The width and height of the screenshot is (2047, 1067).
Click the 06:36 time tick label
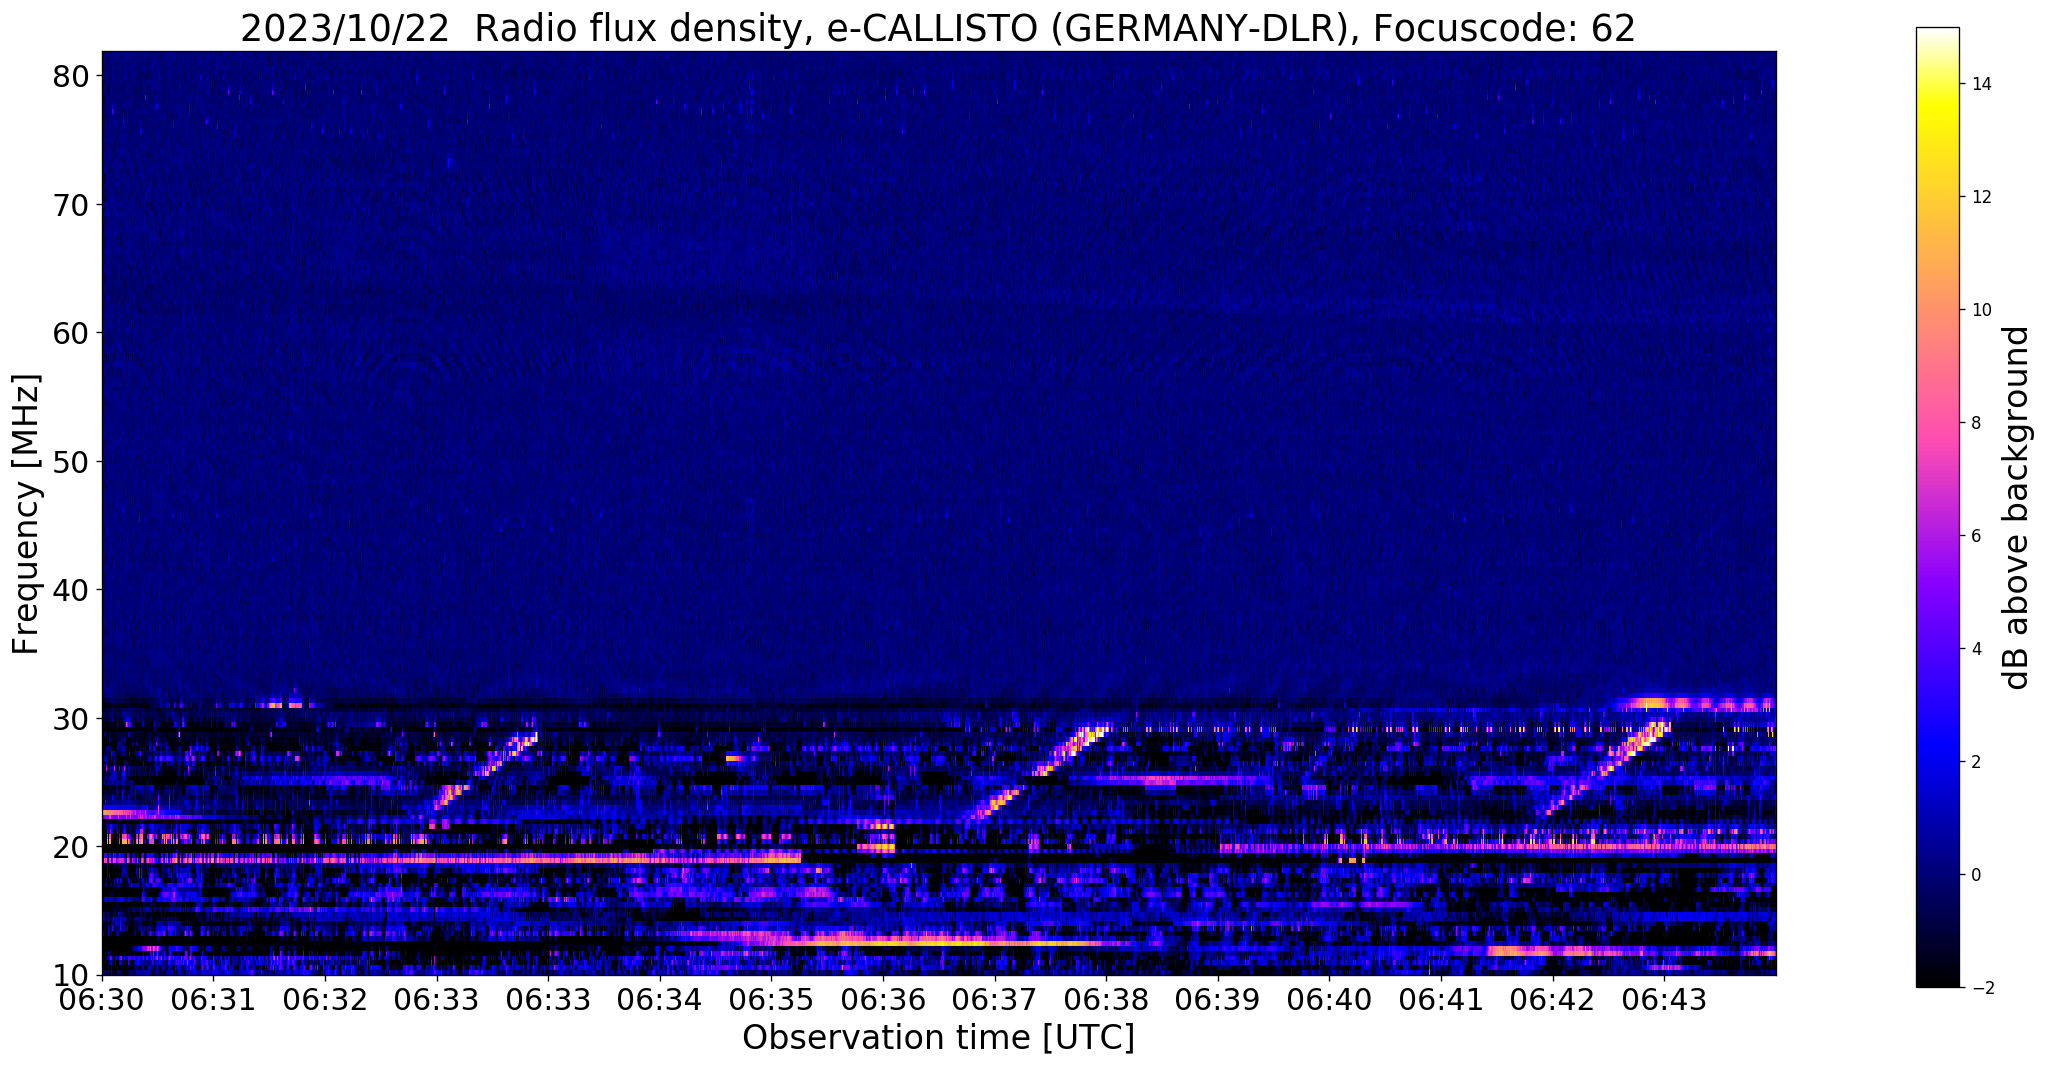(x=883, y=1000)
